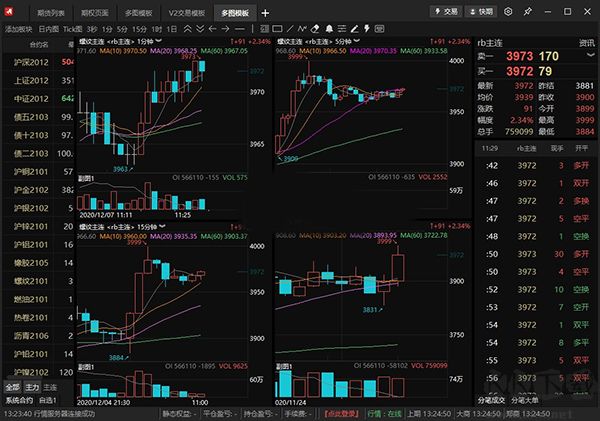Viewport: 600px width, 421px height.
Task: Expand the 1分钟 chart period dropdown
Action: 158,41
